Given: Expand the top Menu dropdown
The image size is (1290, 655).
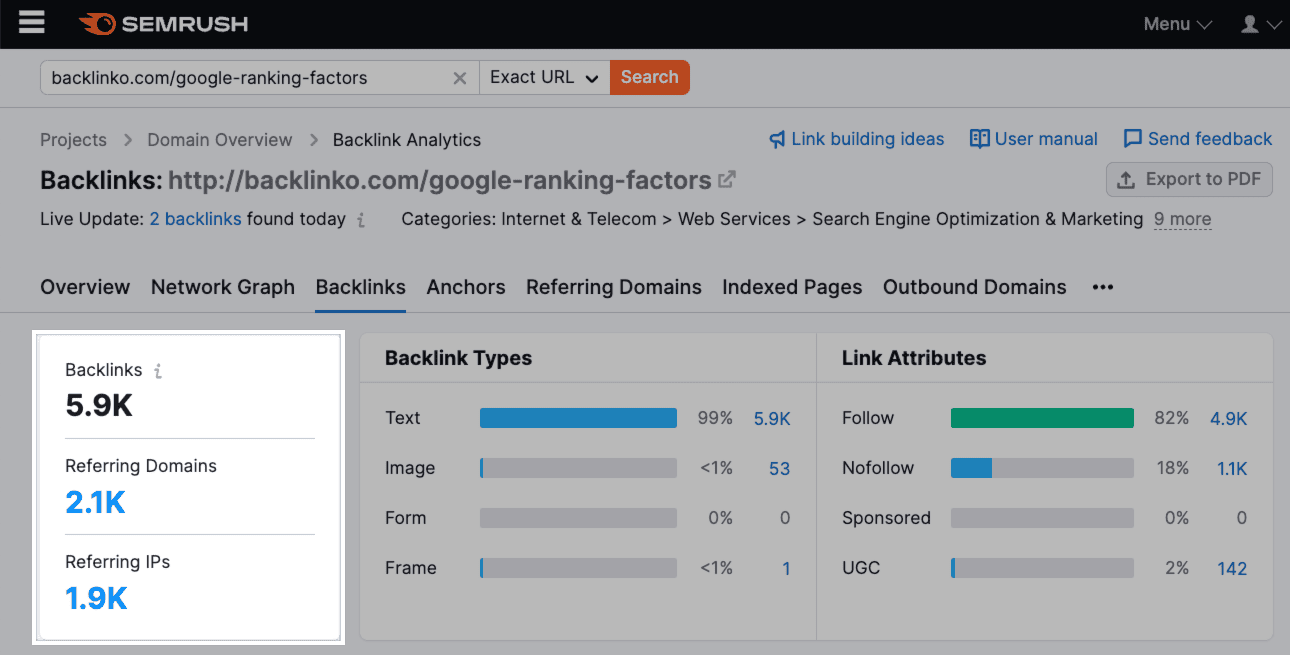Looking at the screenshot, I should (1178, 24).
